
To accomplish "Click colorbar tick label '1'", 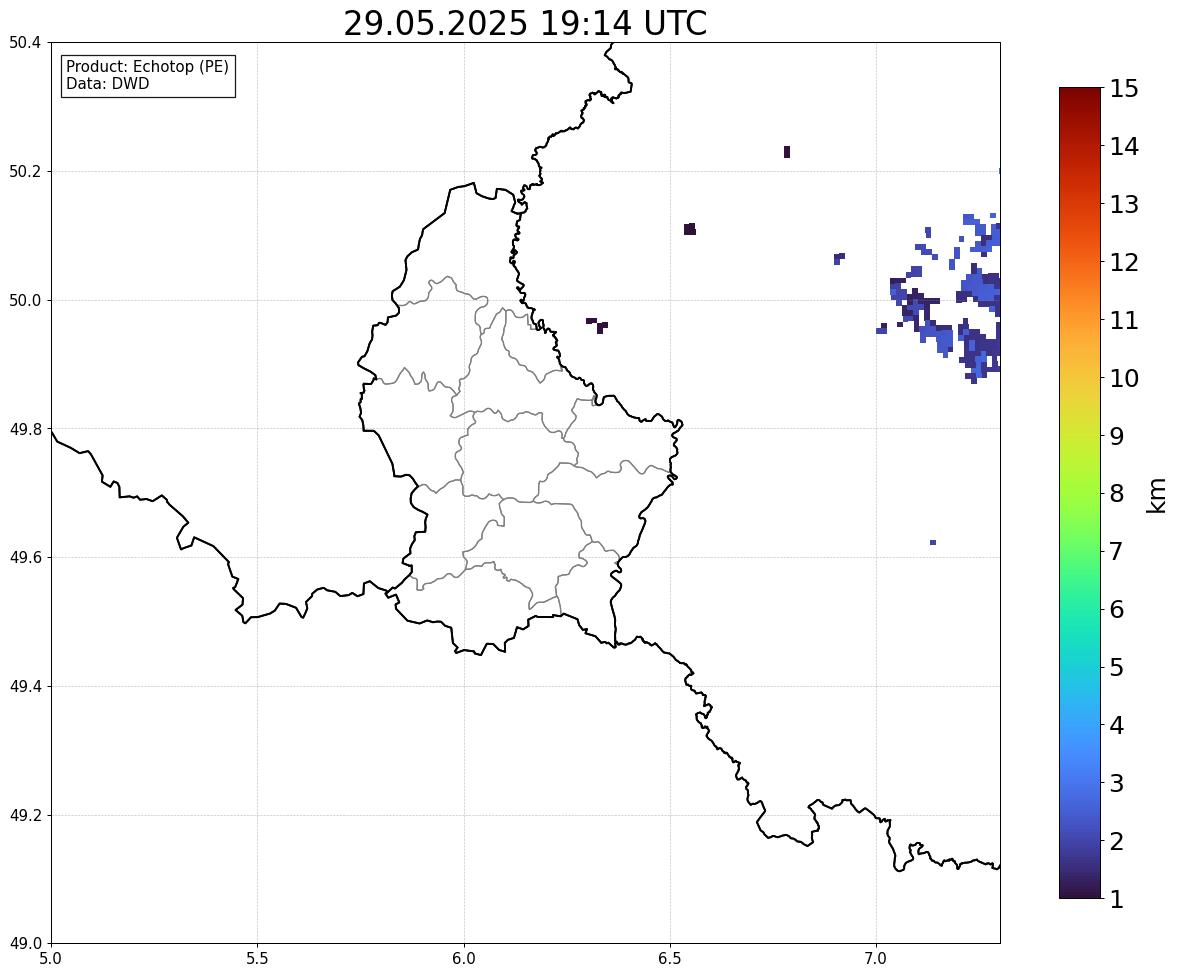I will pyautogui.click(x=1117, y=899).
